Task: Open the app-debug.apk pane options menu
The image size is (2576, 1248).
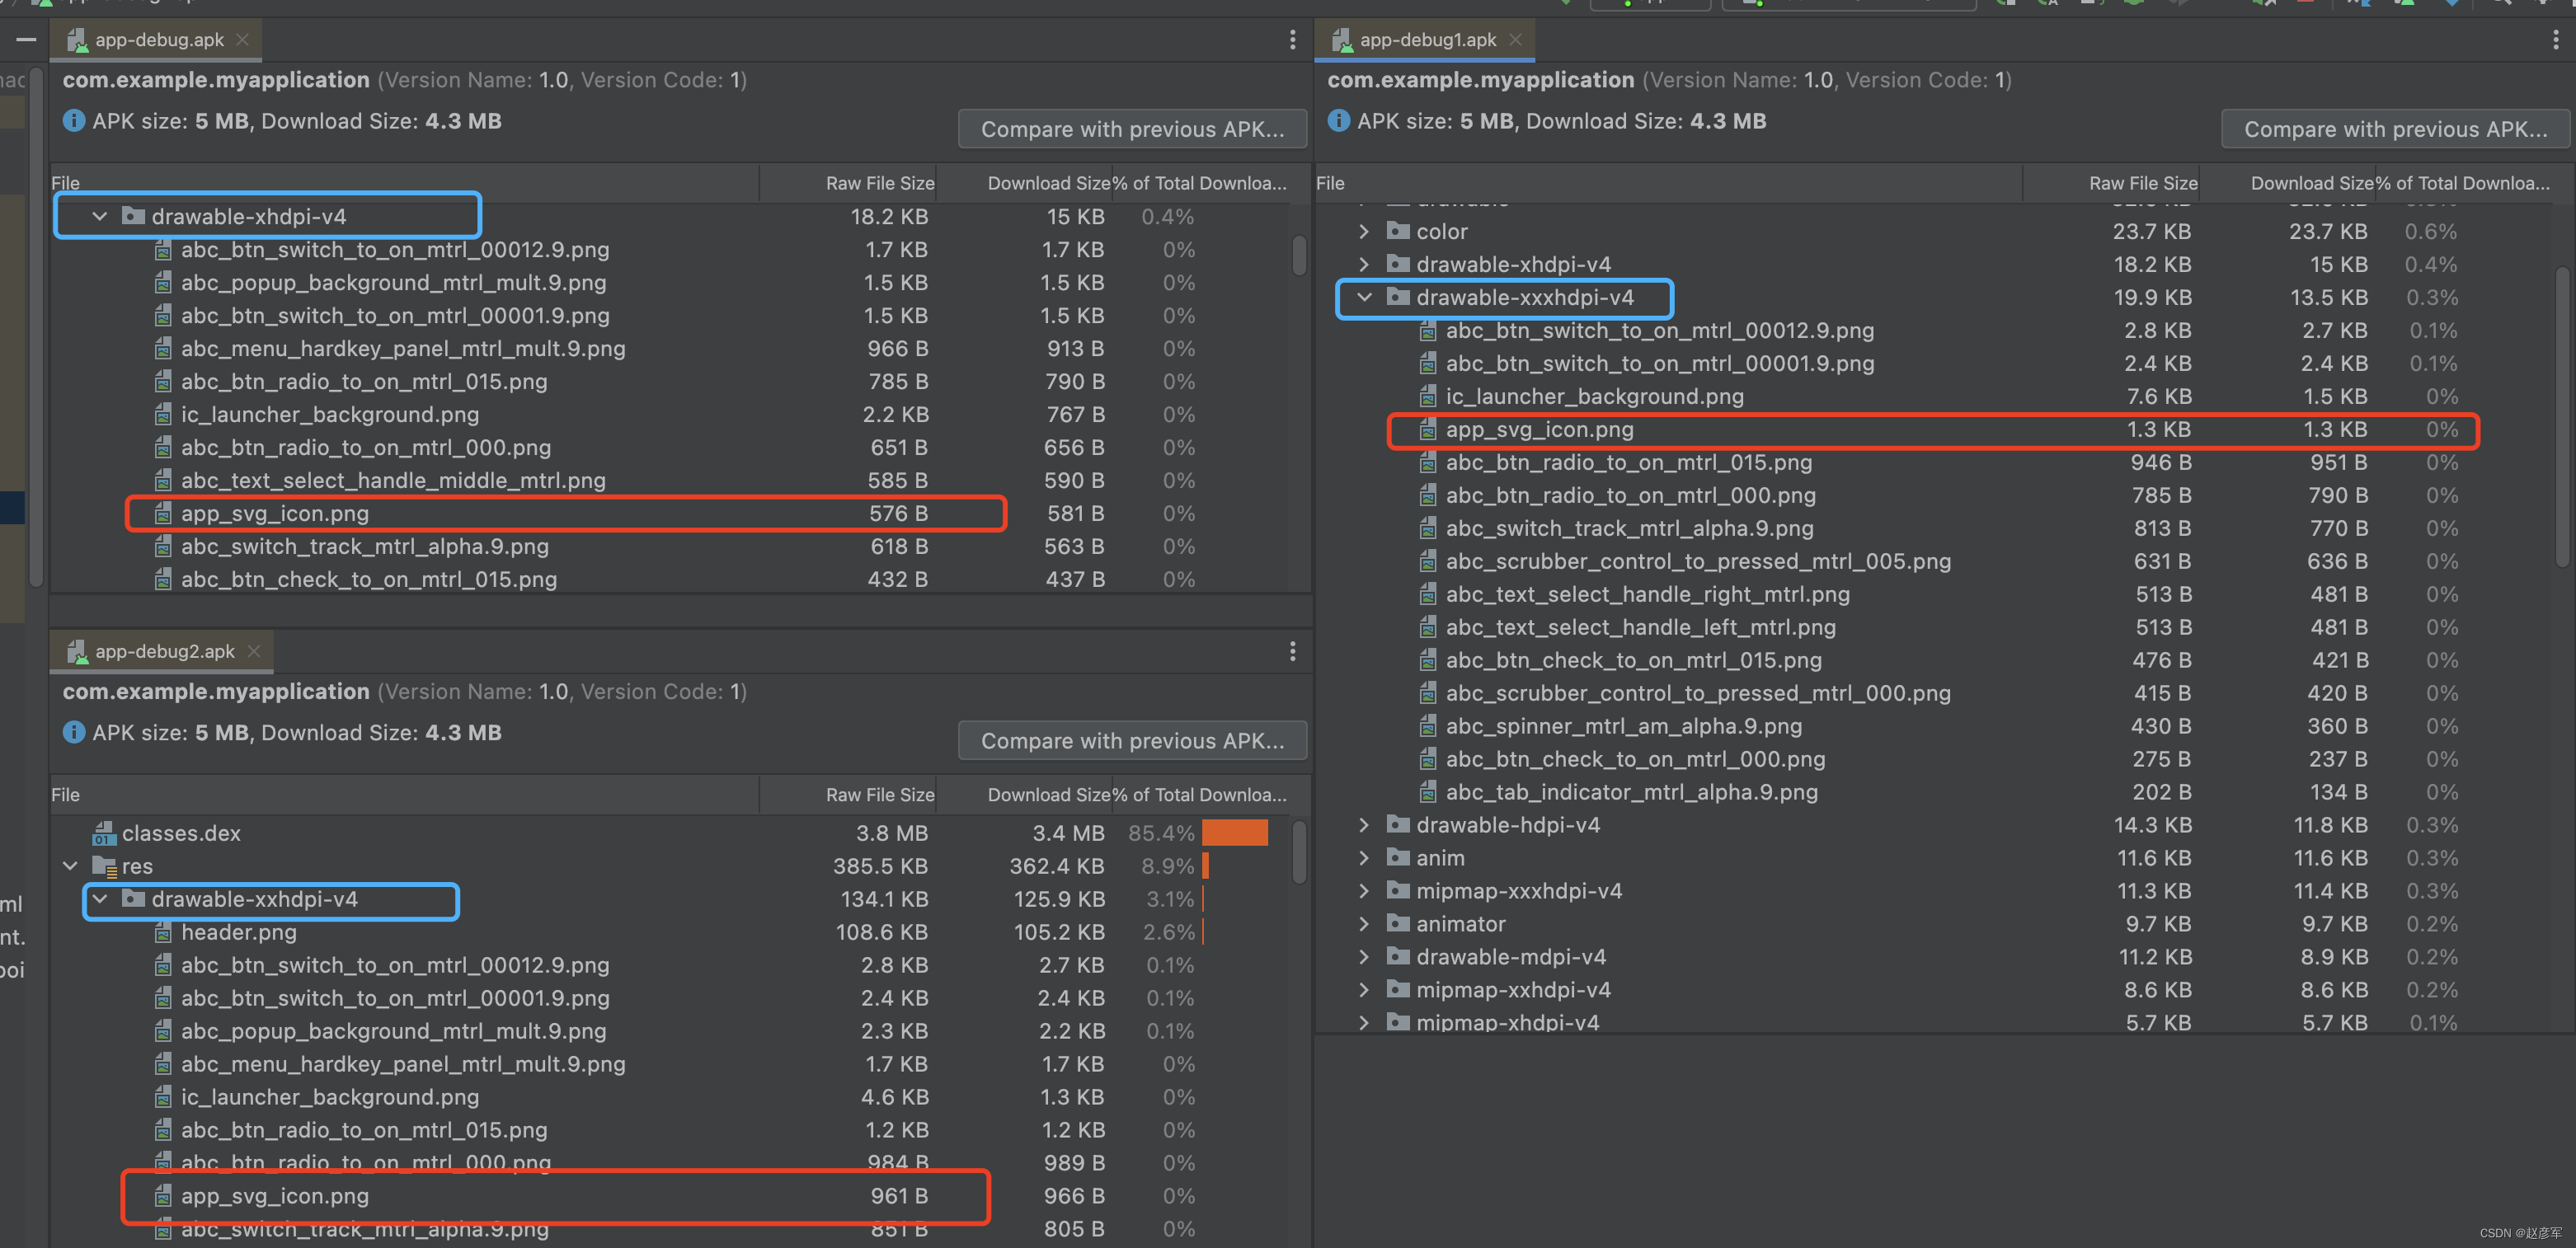Action: tap(1292, 40)
